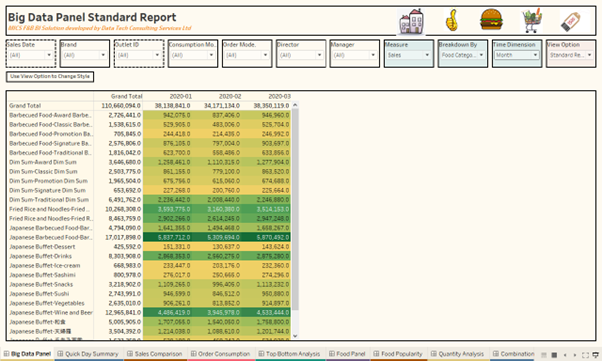Viewport: 602px width, 361px height.
Task: Open the View Option dropdown
Action: [571, 55]
